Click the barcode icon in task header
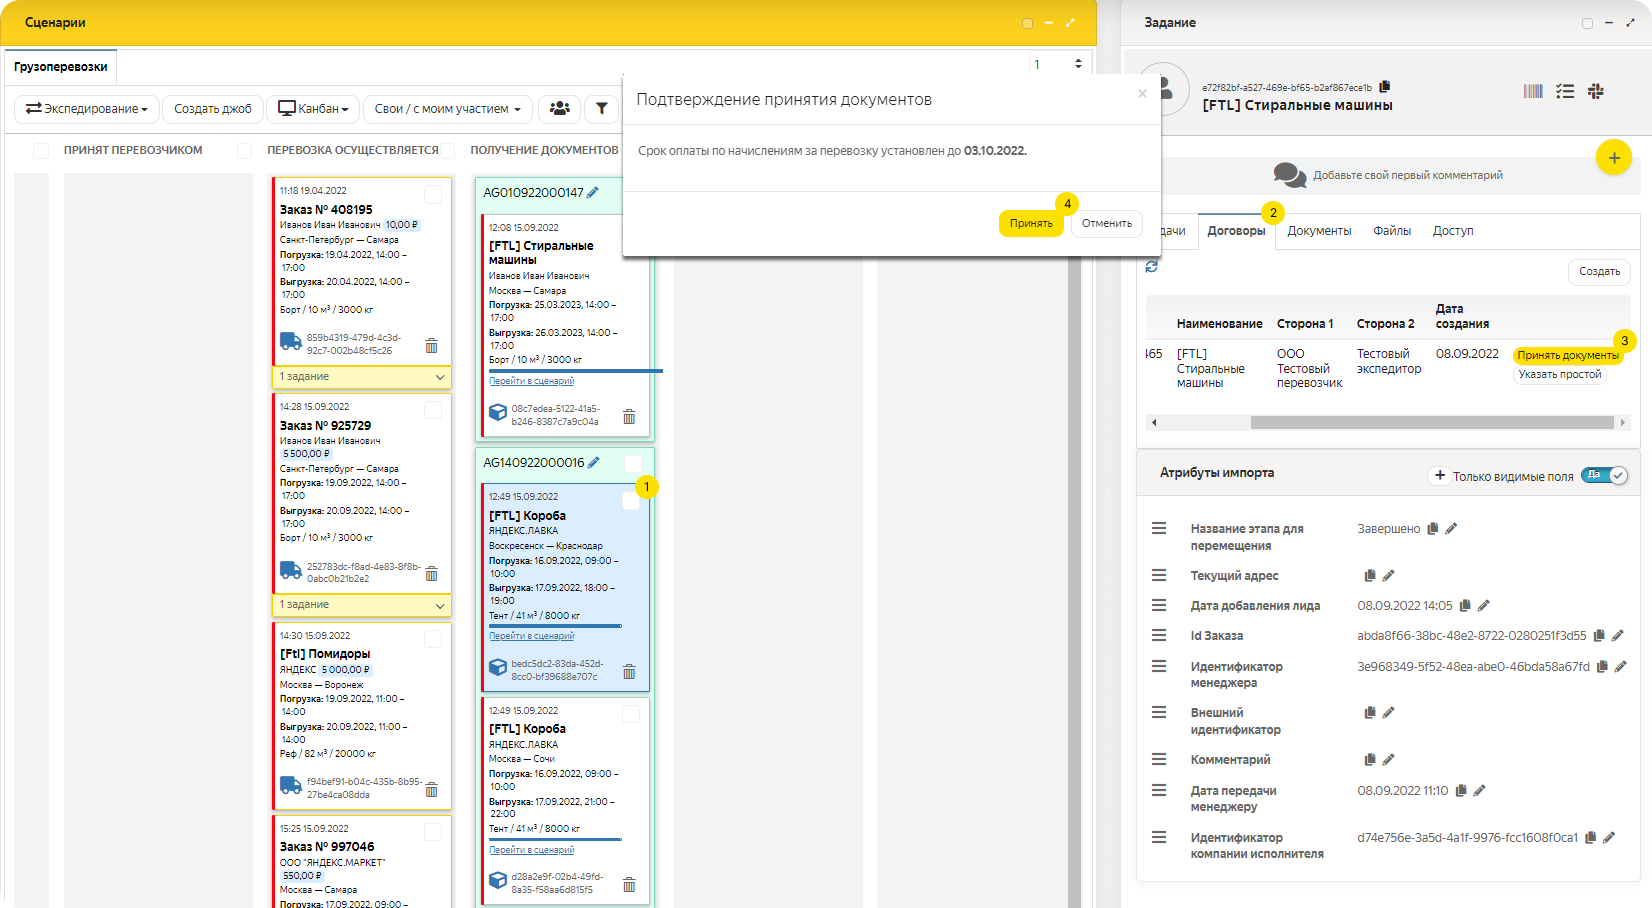 point(1533,91)
